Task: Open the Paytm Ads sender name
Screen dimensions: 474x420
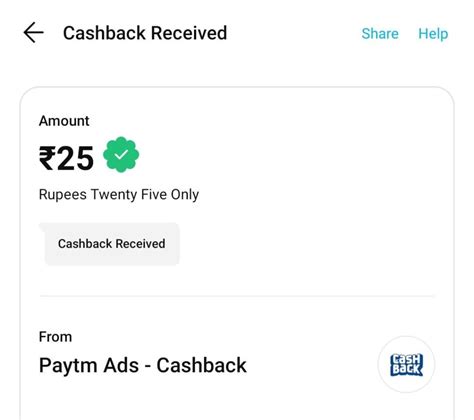Action: tap(143, 365)
